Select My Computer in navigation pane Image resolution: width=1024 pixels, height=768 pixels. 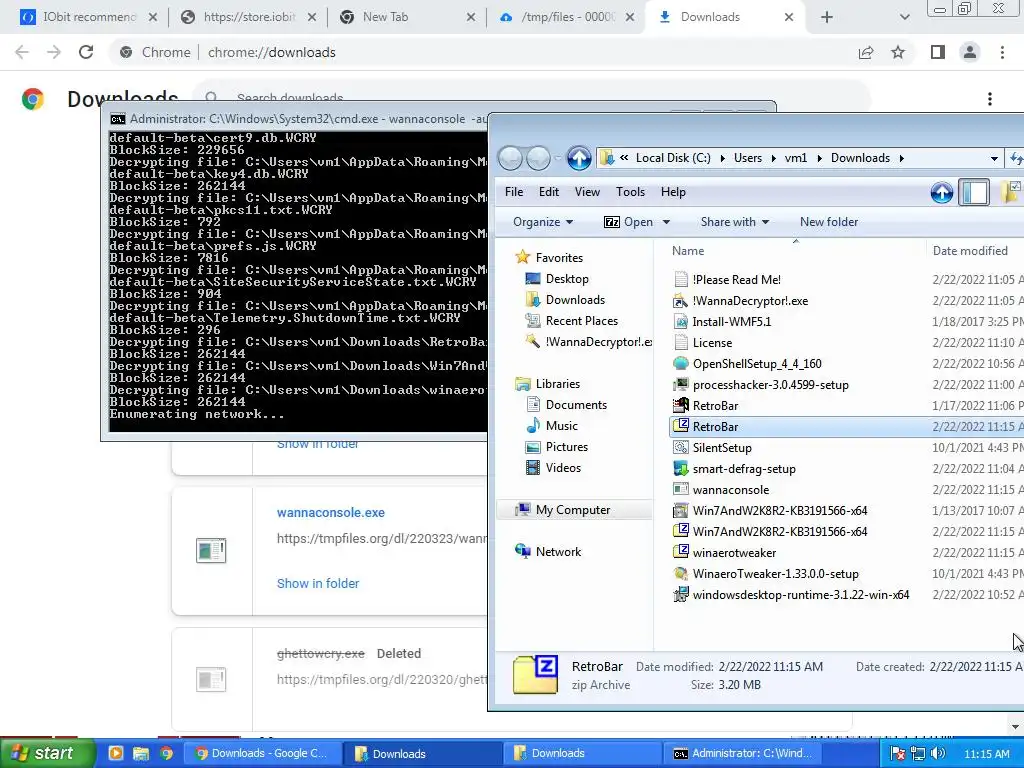(x=573, y=510)
